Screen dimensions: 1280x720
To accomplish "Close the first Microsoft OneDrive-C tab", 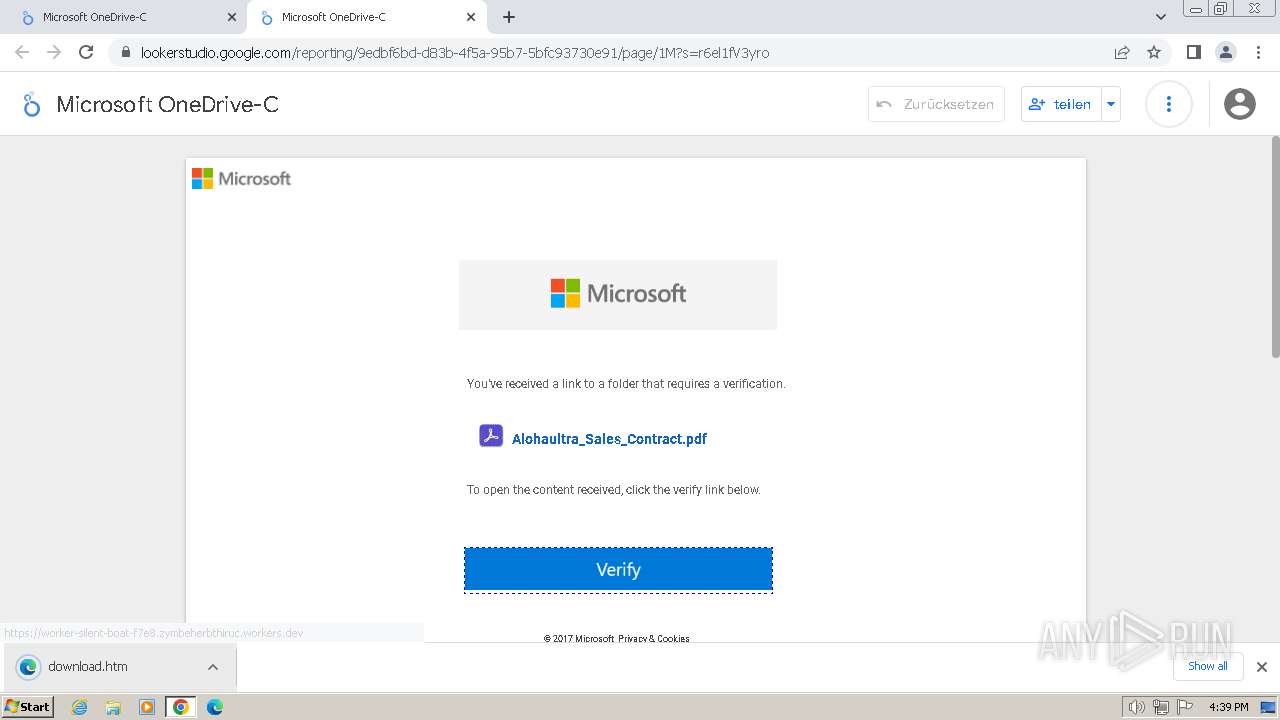I will [232, 17].
